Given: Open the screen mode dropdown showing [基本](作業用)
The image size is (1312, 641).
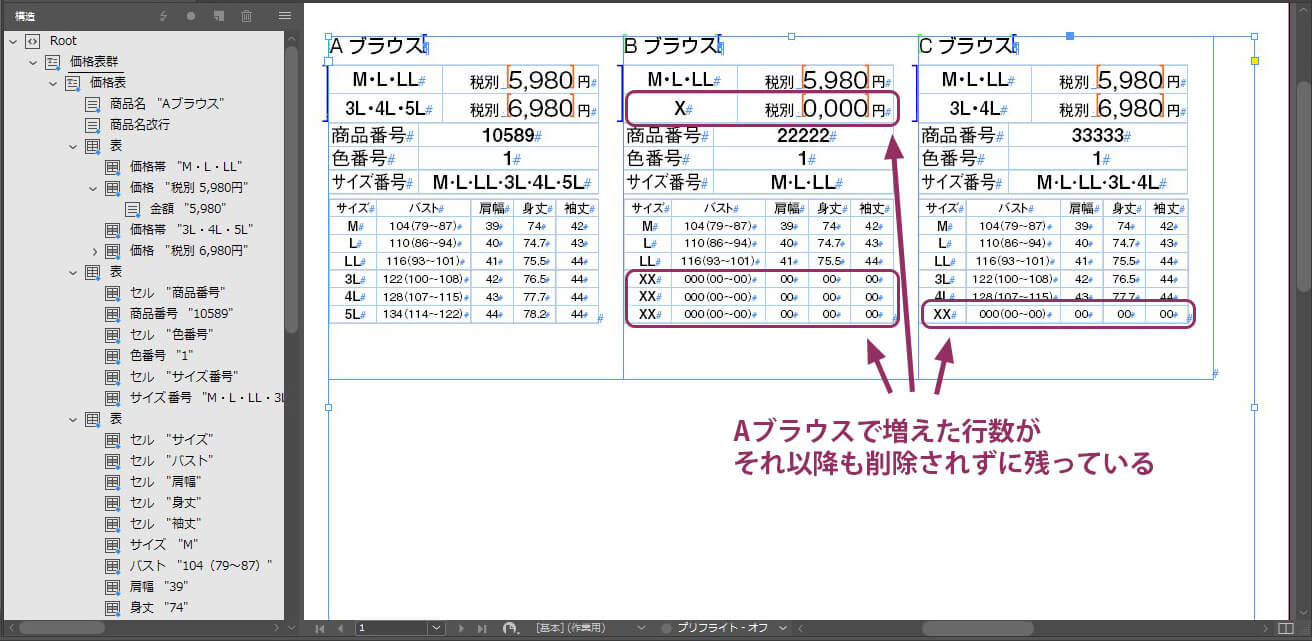Looking at the screenshot, I should 641,629.
